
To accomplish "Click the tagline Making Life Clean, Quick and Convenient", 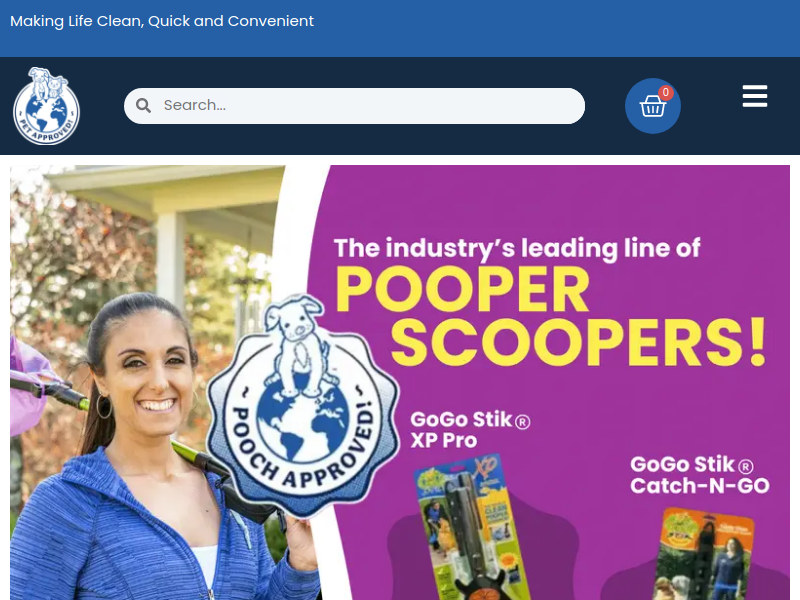I will tap(162, 21).
